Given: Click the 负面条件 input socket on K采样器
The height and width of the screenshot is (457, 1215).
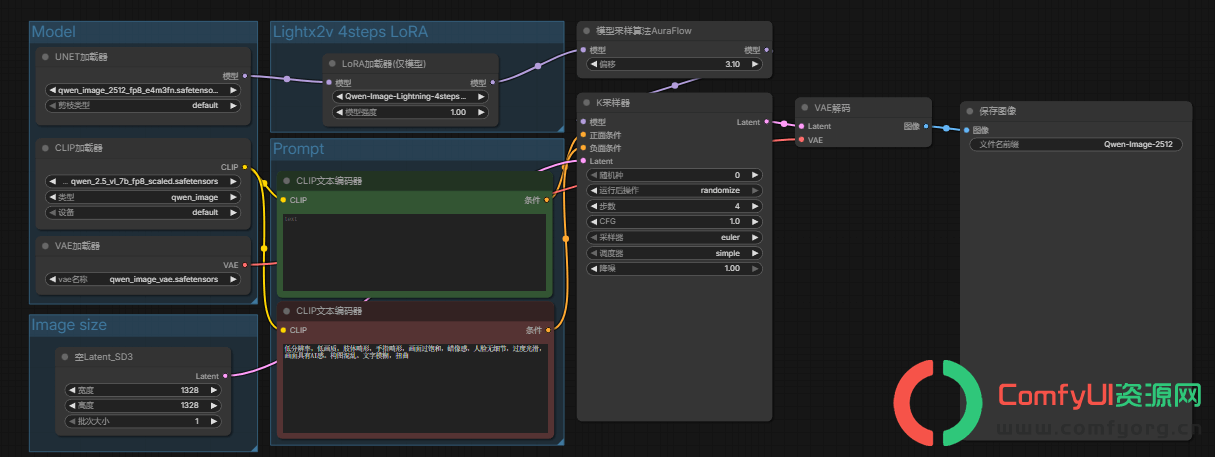Looking at the screenshot, I should (x=583, y=148).
